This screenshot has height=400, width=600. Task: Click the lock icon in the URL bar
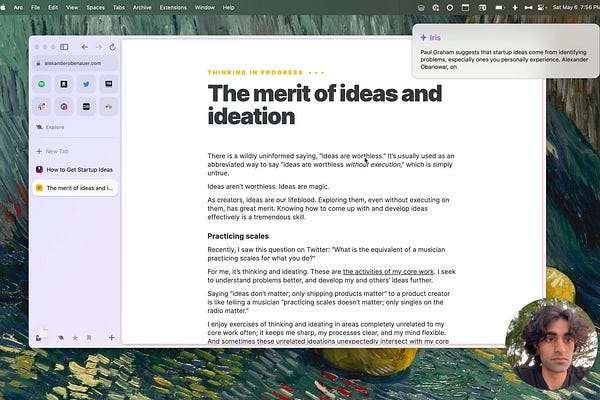point(38,63)
